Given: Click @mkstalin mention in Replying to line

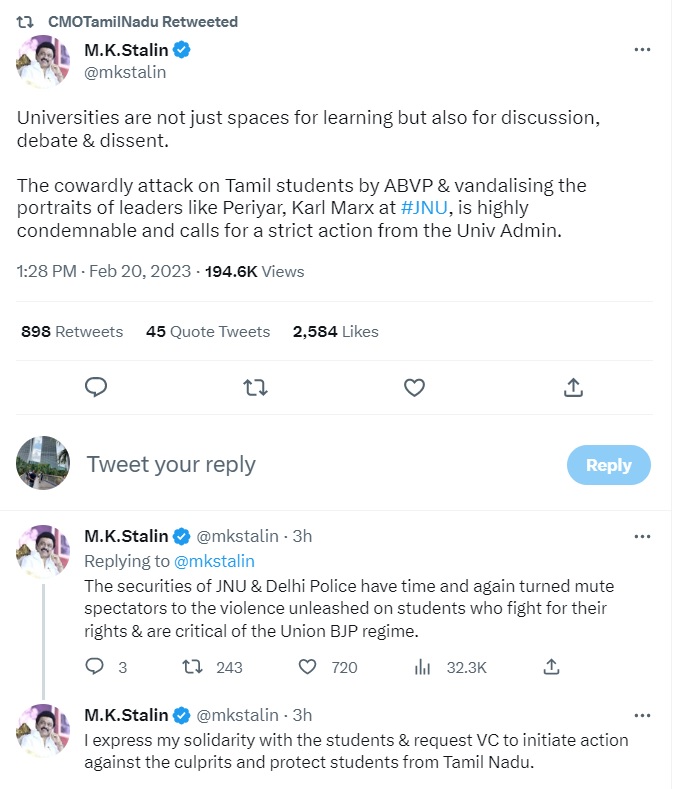Looking at the screenshot, I should [214, 561].
